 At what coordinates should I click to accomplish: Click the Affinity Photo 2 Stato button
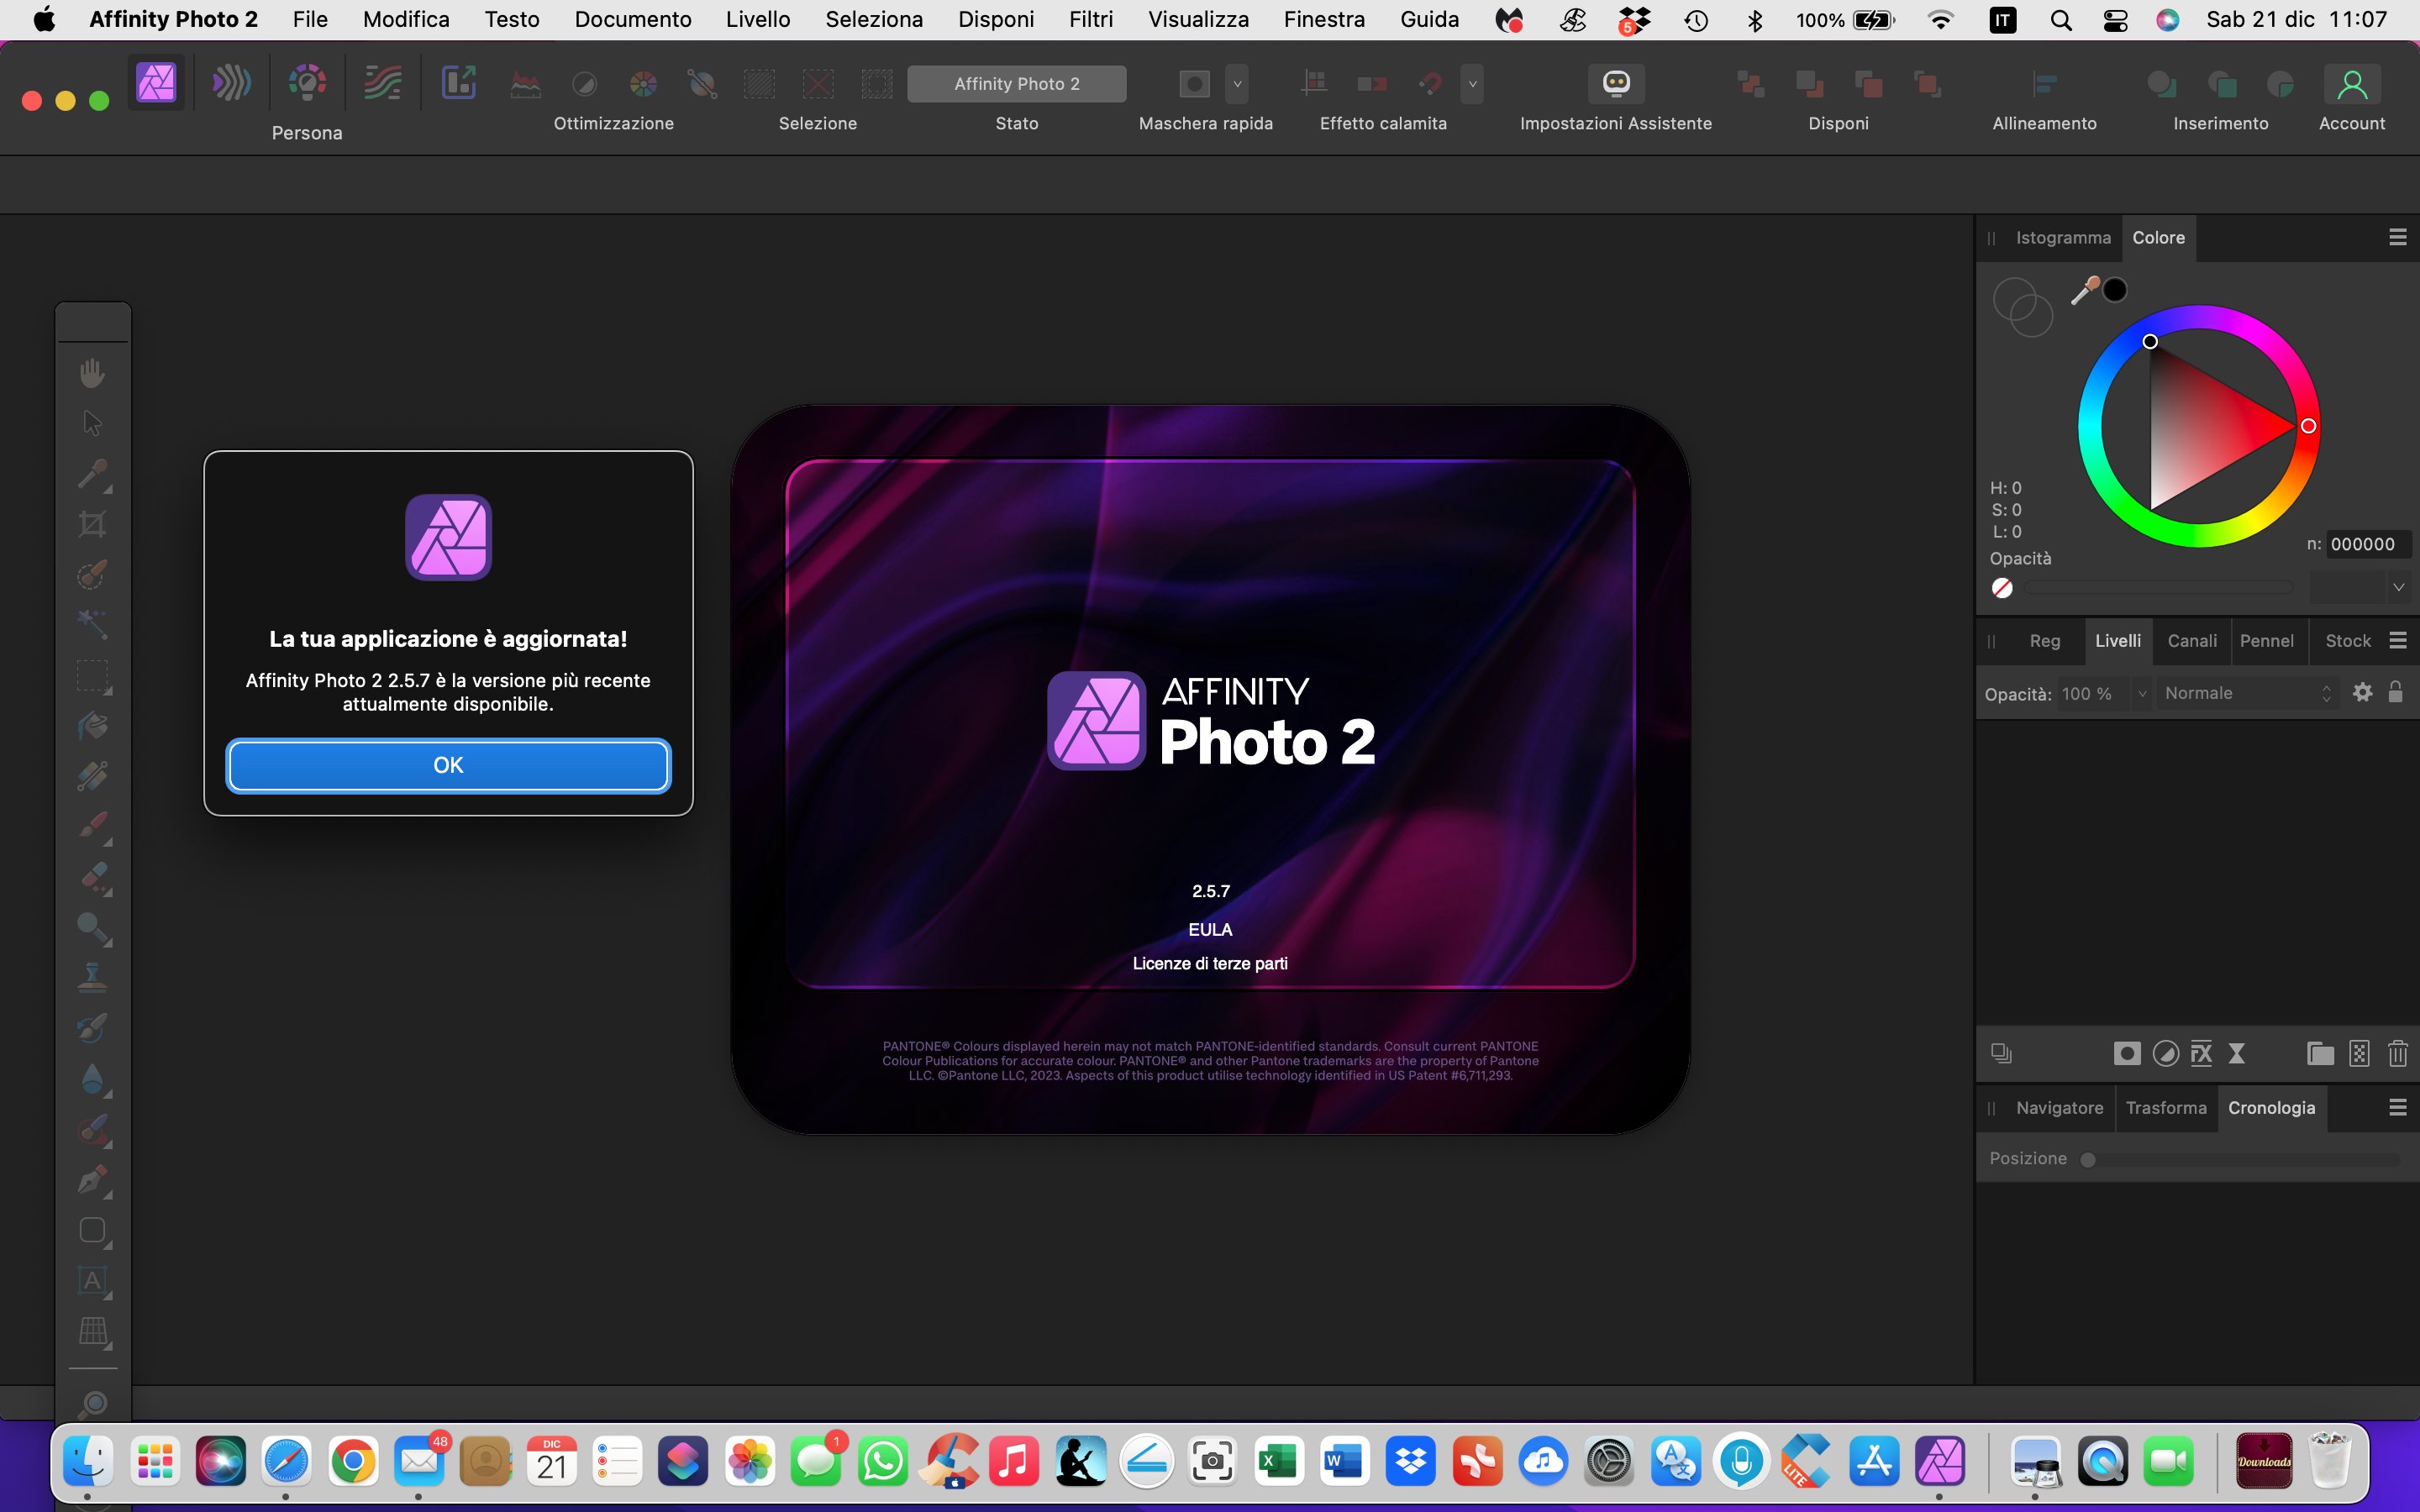(1016, 84)
